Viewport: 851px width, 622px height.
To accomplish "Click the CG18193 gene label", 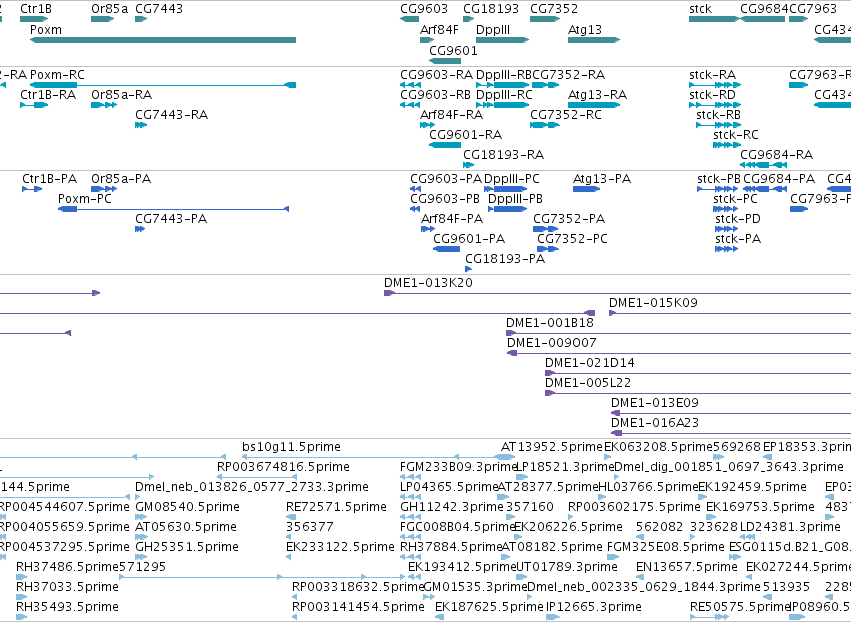I will pyautogui.click(x=491, y=9).
